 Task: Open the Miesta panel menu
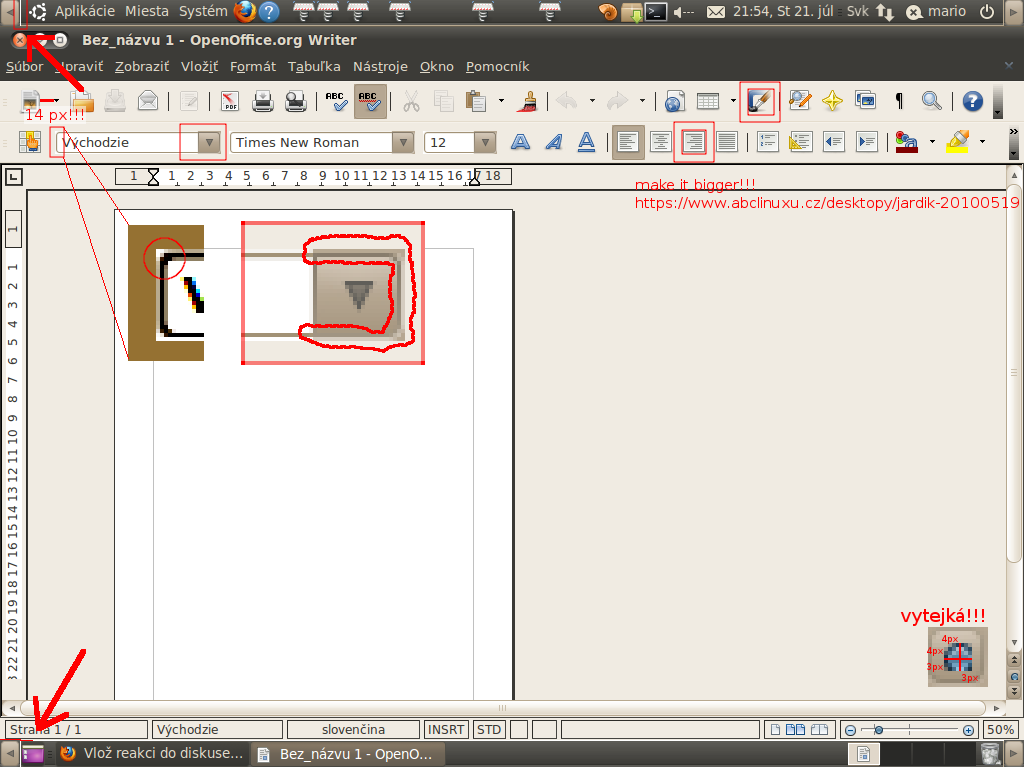[x=146, y=11]
